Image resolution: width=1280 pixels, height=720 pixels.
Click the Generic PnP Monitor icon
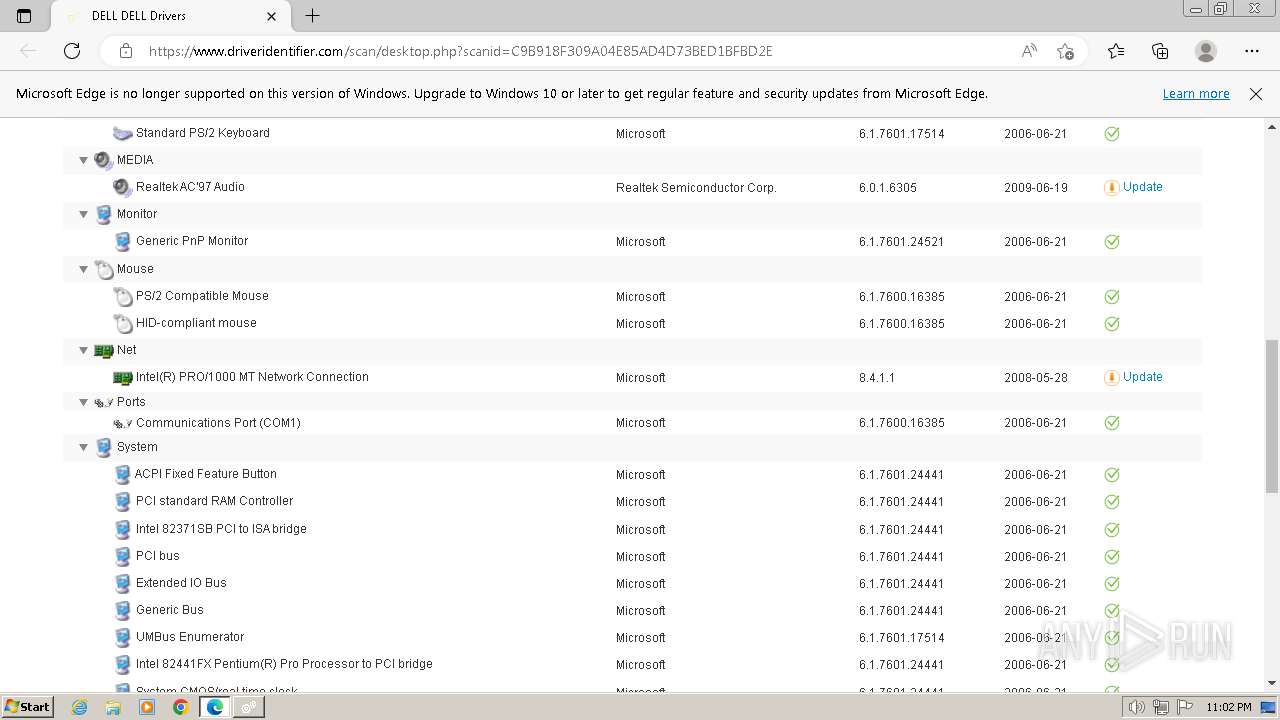coord(122,241)
